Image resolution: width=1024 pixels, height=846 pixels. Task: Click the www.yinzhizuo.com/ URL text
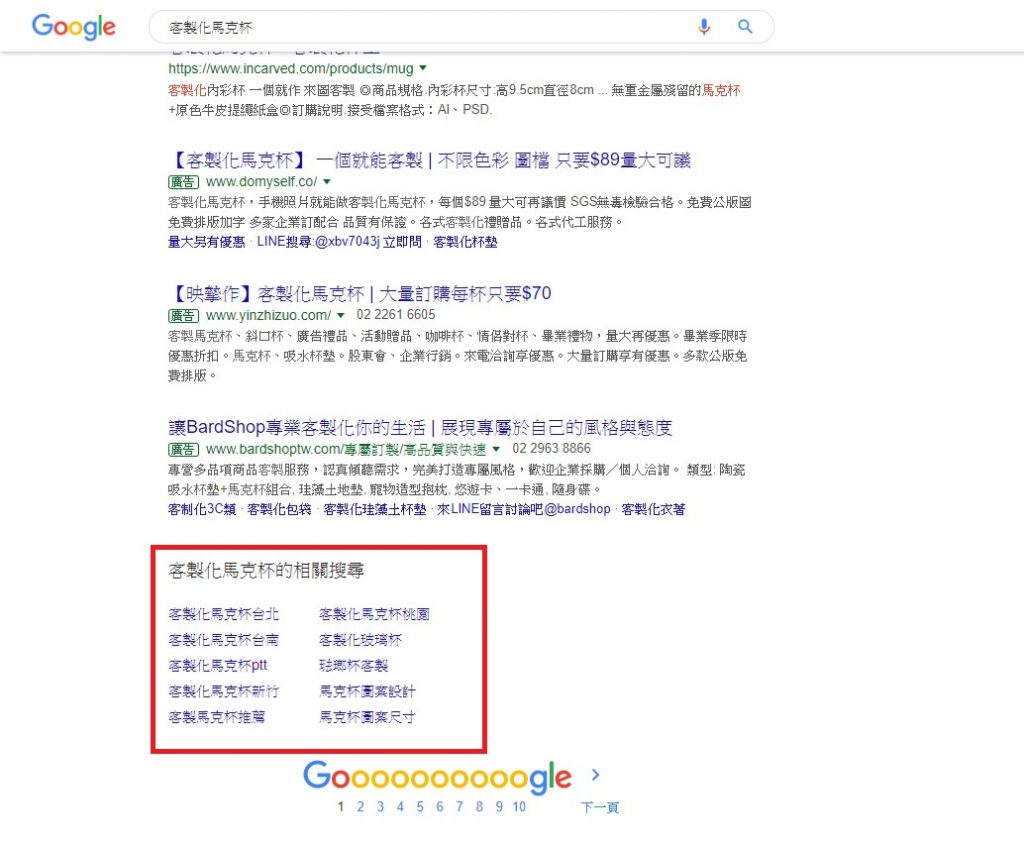[268, 316]
